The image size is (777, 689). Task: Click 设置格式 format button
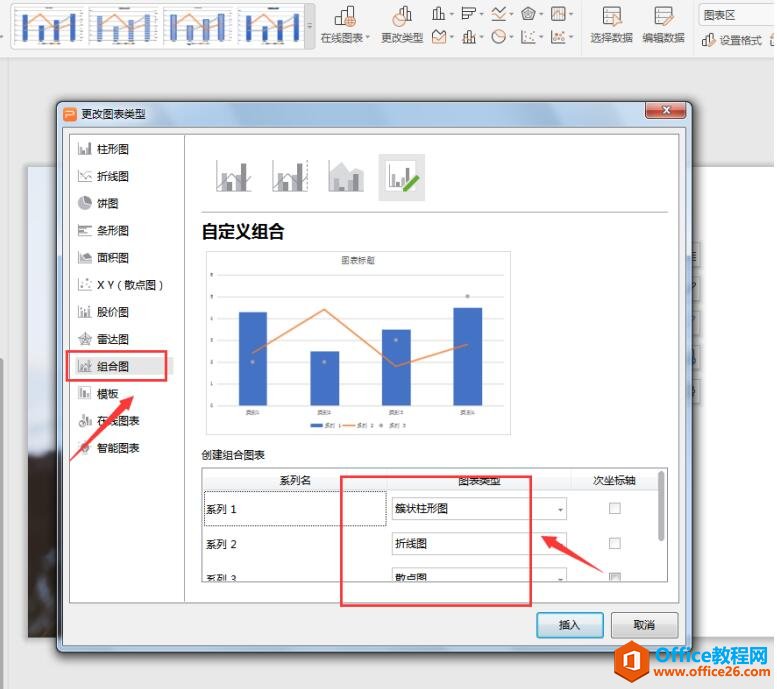[731, 40]
